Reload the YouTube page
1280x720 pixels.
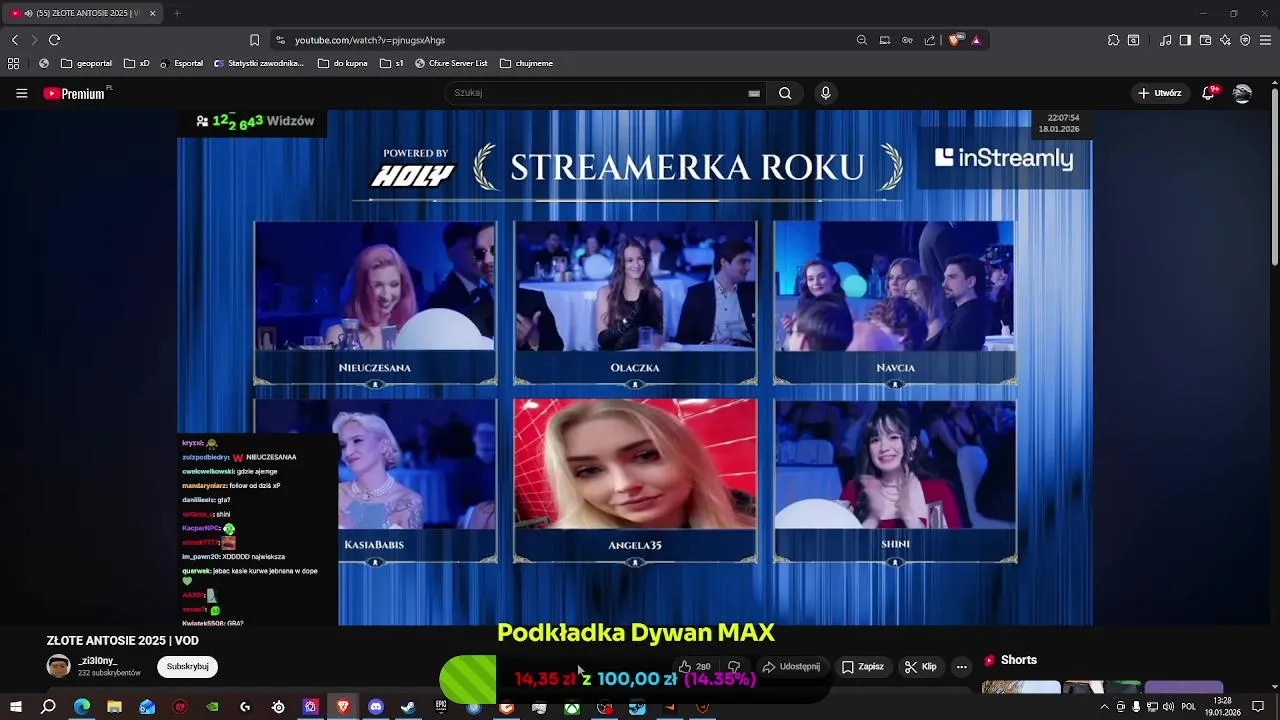54,40
